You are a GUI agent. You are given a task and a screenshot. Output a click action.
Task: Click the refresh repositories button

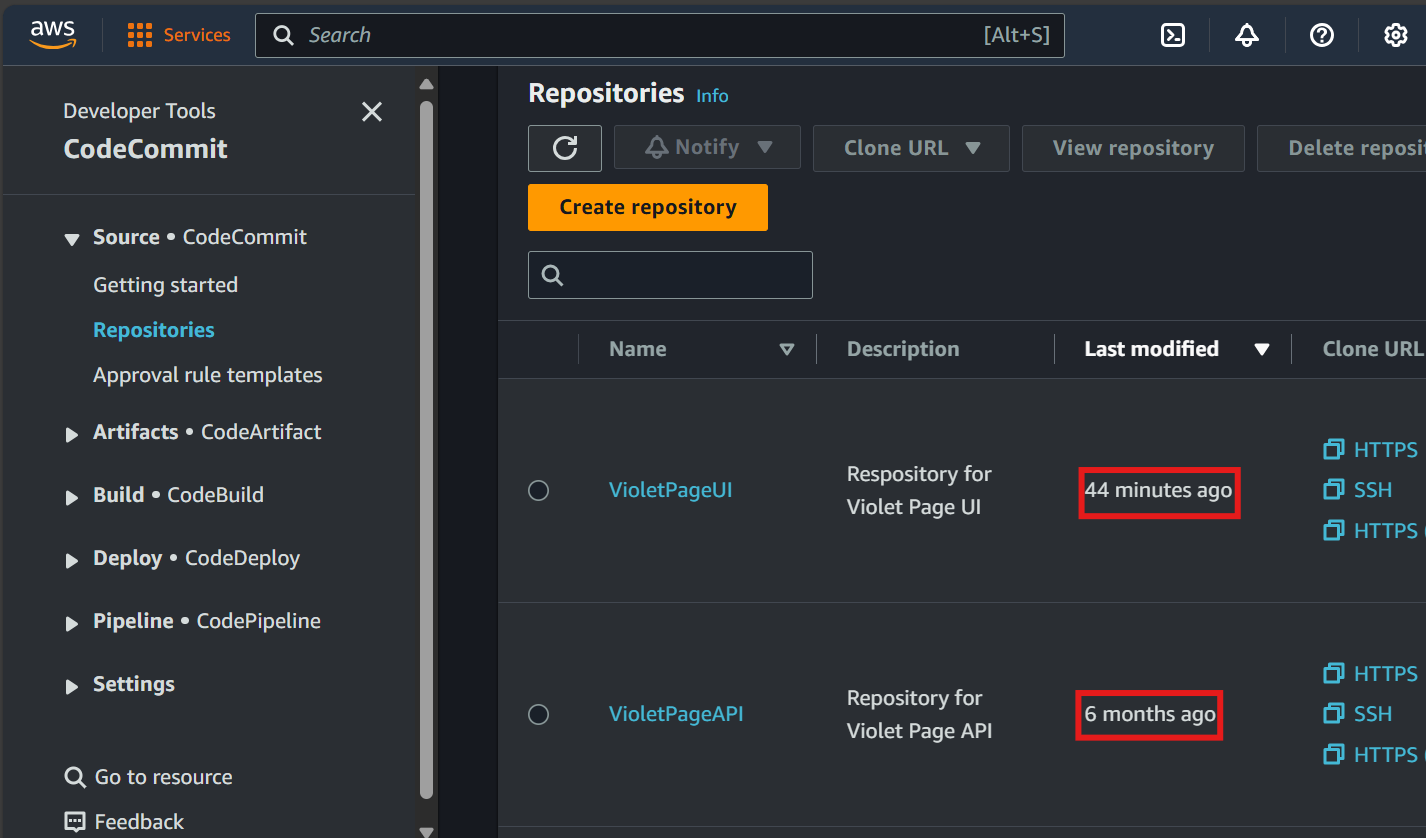coord(565,148)
